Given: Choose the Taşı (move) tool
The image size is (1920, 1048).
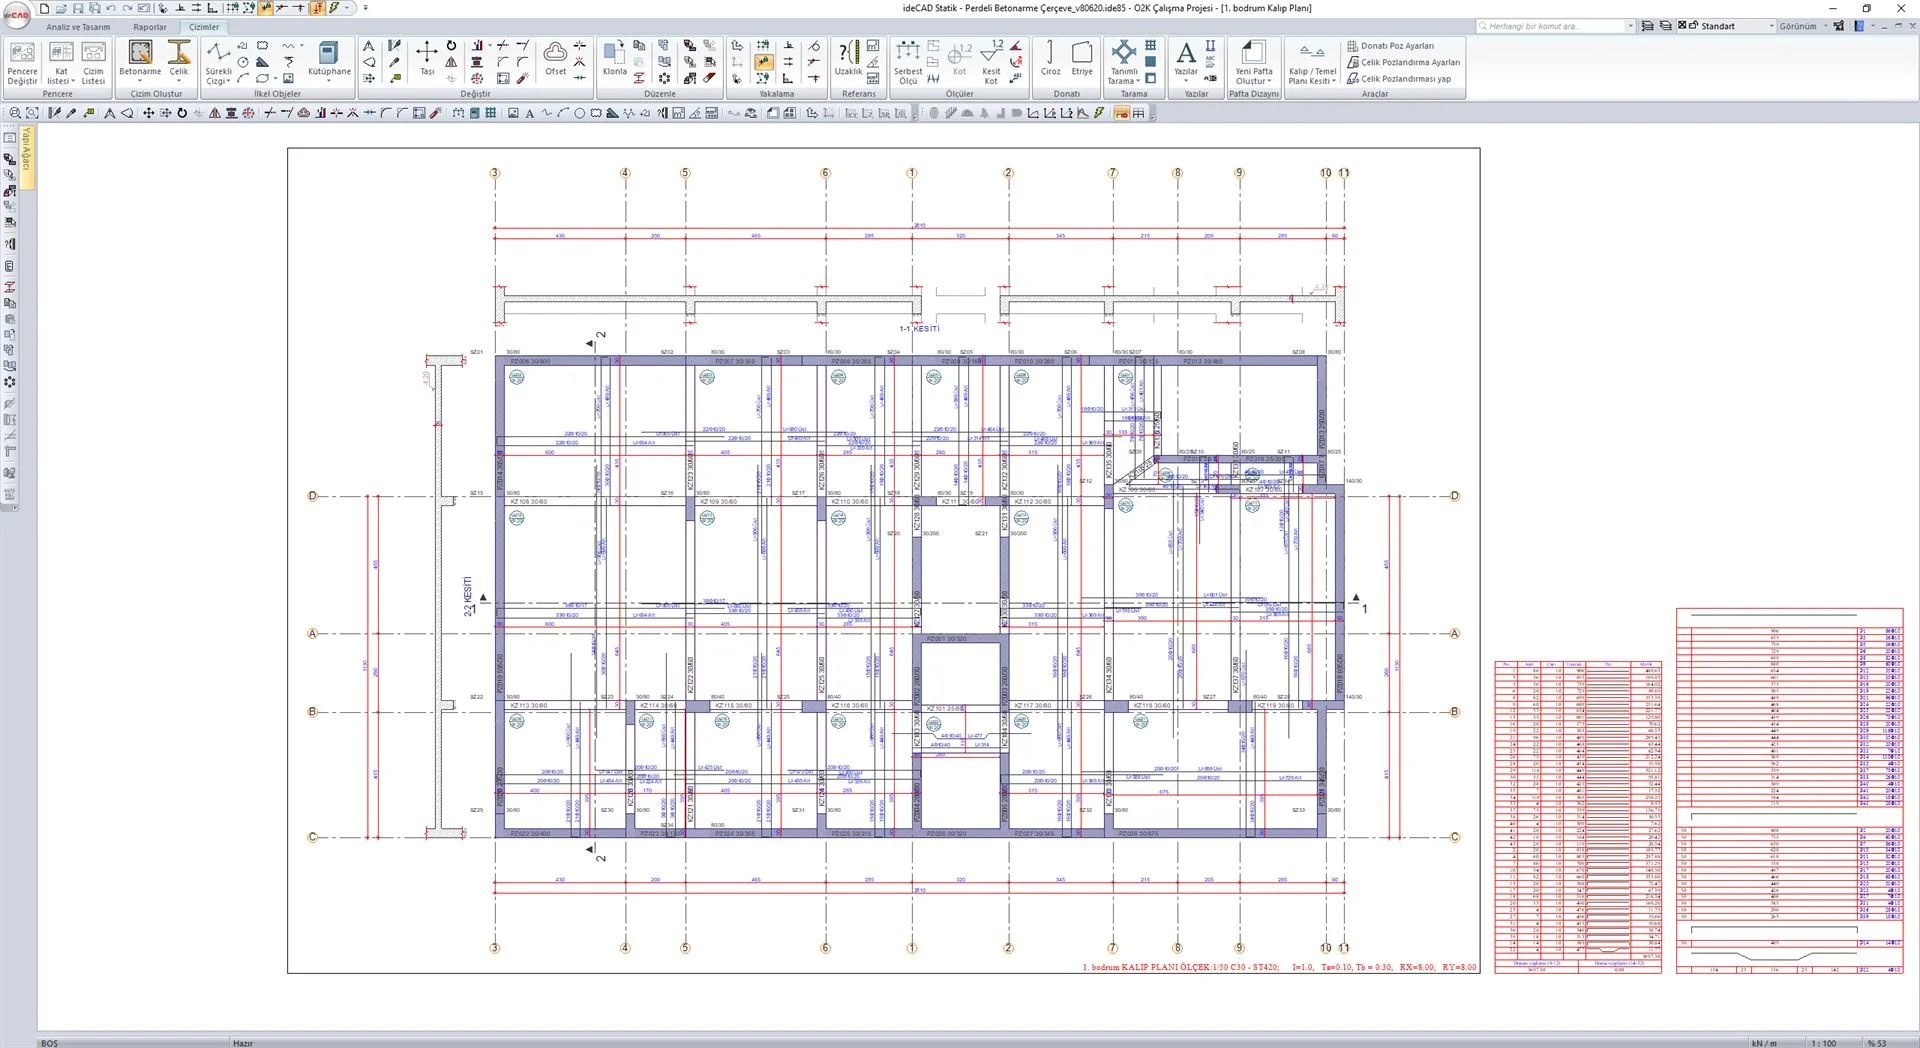Looking at the screenshot, I should coord(427,59).
